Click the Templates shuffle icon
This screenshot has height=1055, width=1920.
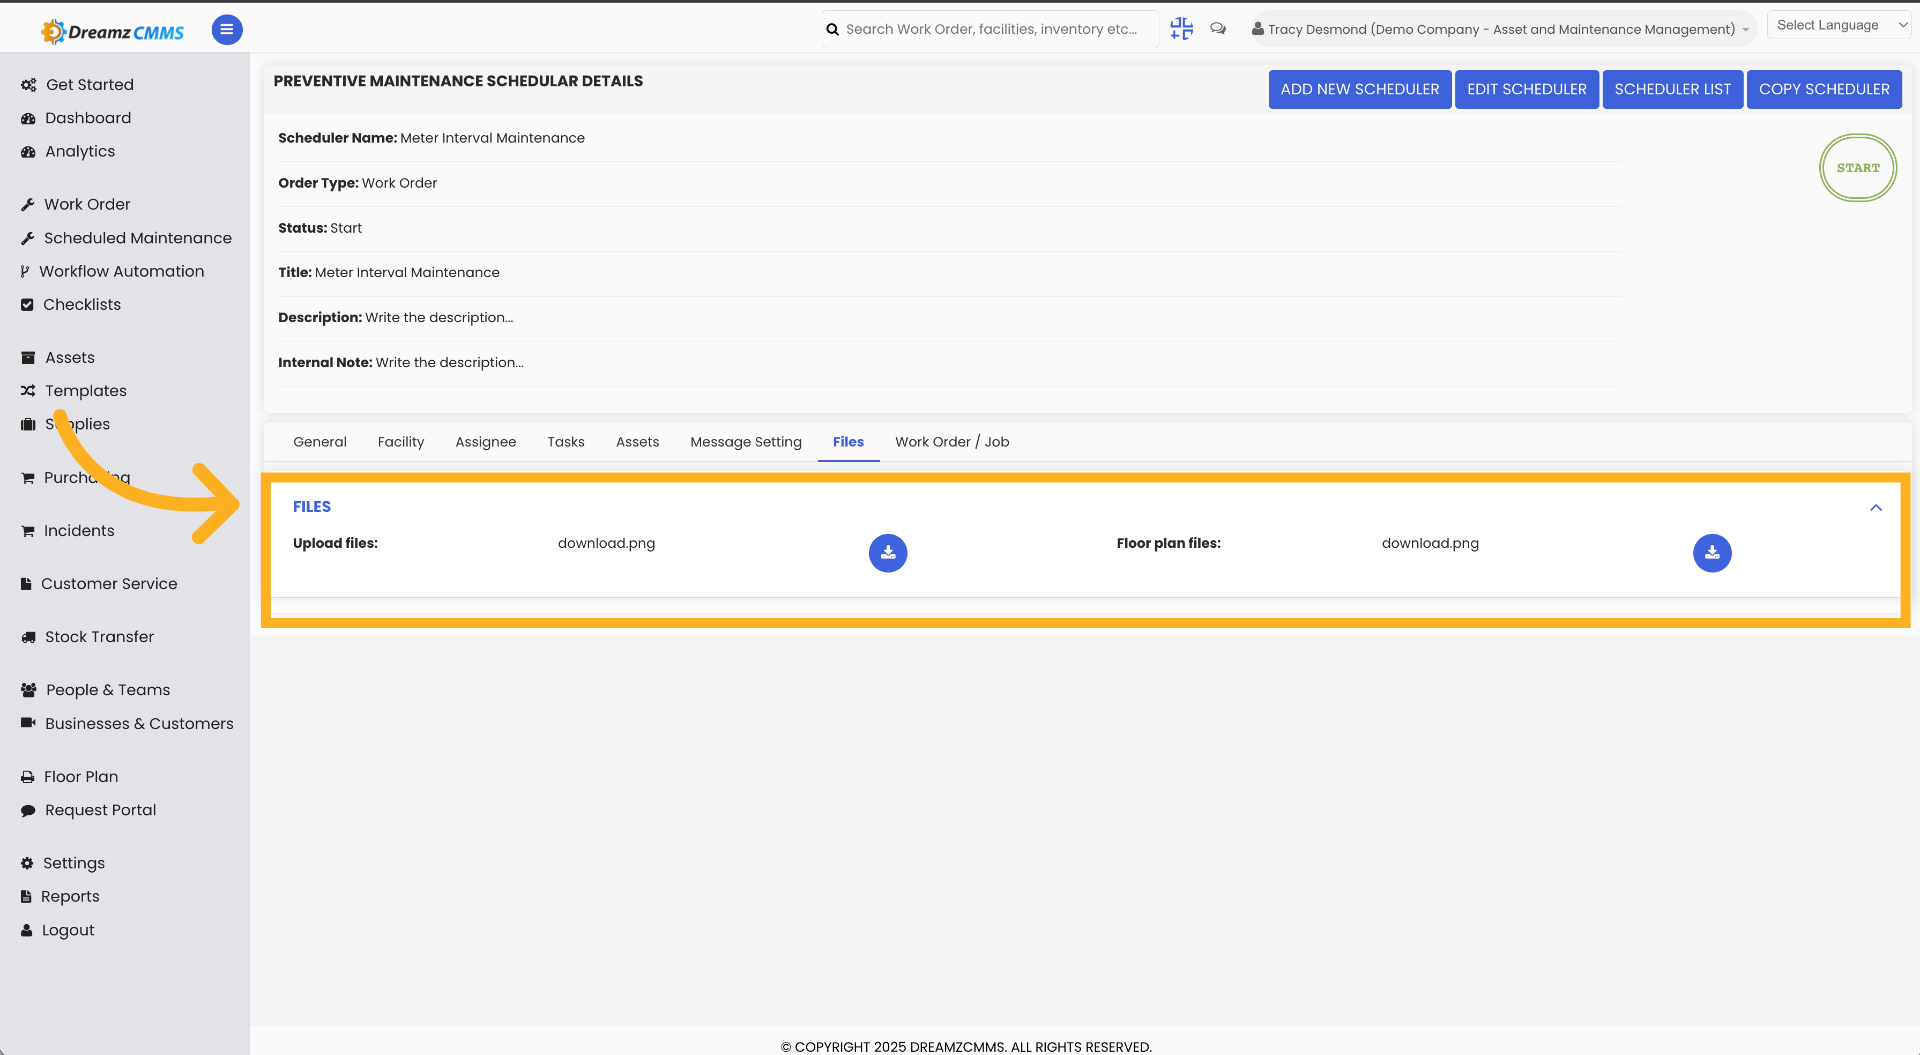tap(28, 391)
